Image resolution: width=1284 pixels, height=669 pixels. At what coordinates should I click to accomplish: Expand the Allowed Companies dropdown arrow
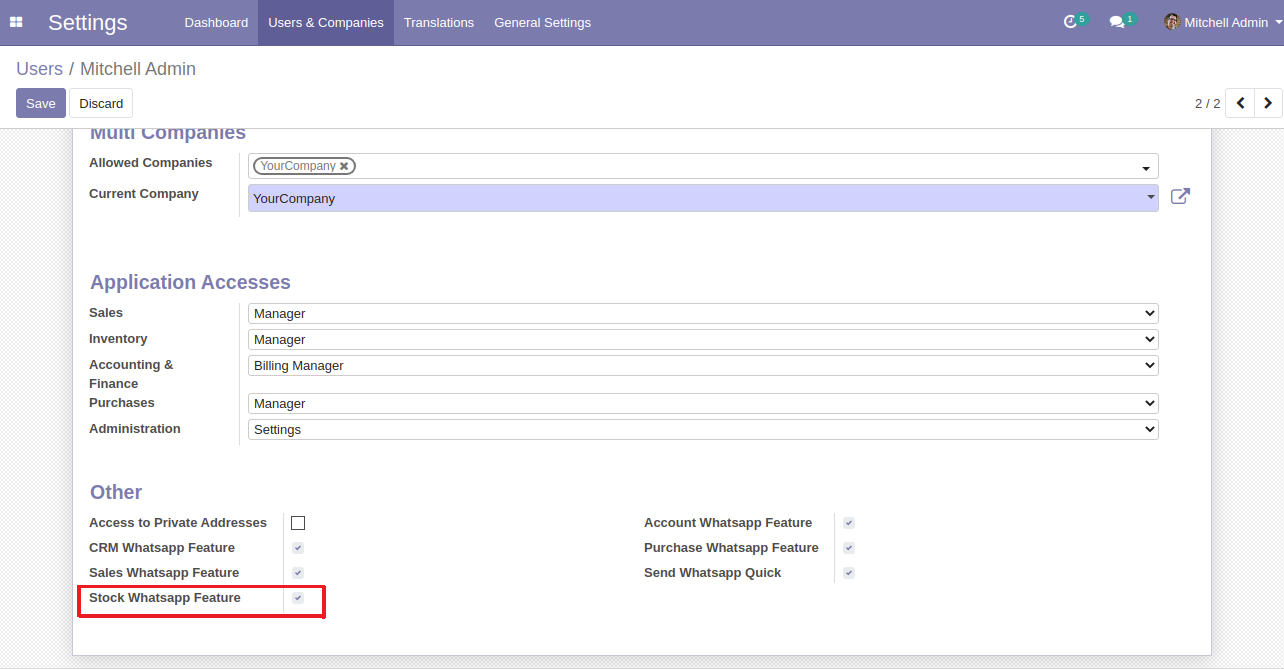click(1146, 168)
